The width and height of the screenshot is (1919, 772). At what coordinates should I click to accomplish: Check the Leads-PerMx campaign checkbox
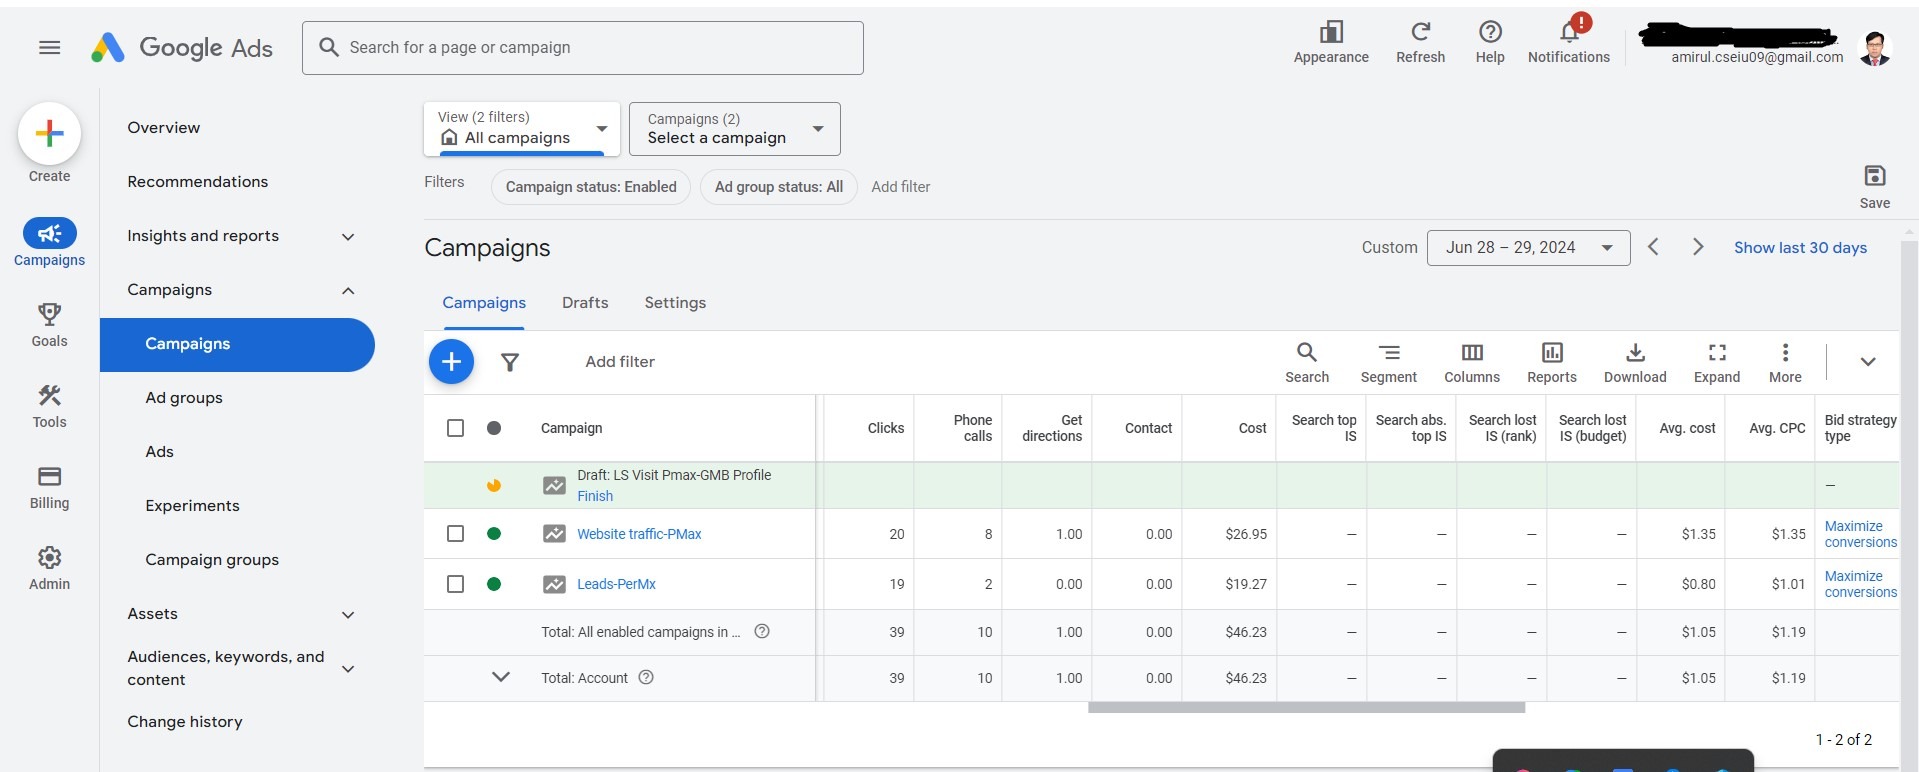[x=455, y=584]
